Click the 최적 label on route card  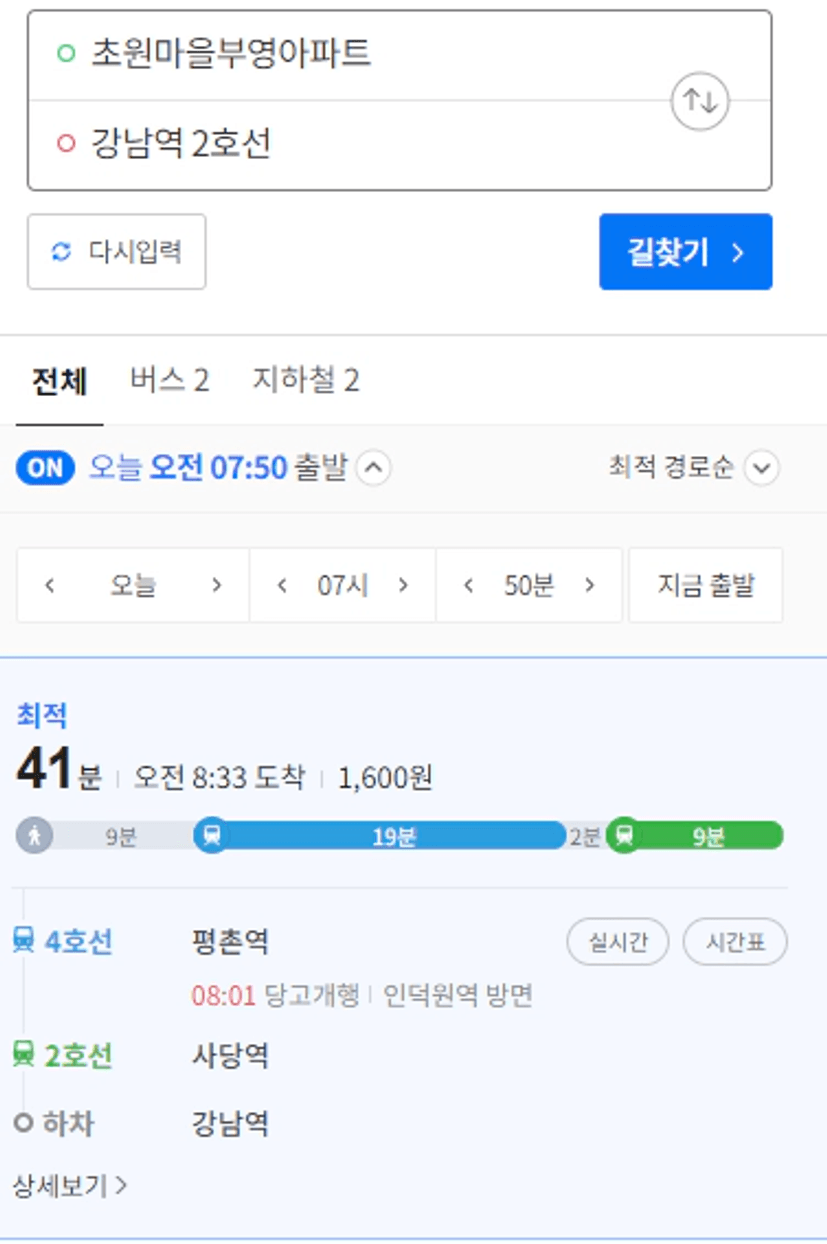[41, 716]
